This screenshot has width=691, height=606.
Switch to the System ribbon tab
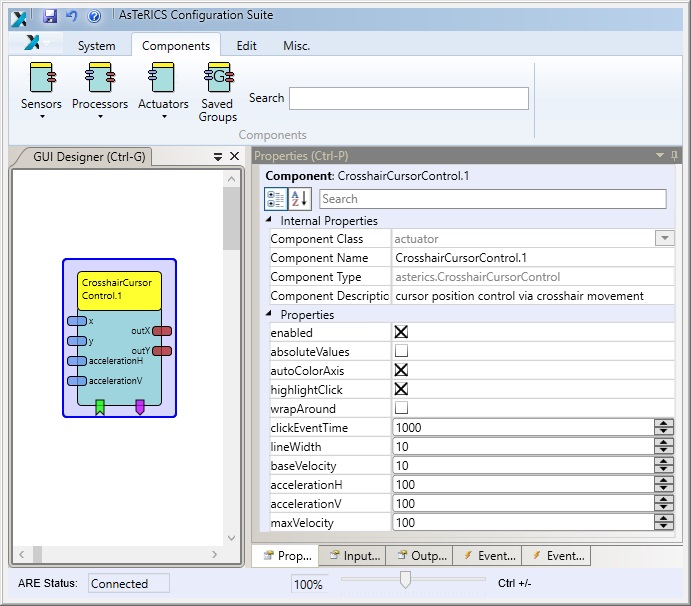click(x=97, y=46)
